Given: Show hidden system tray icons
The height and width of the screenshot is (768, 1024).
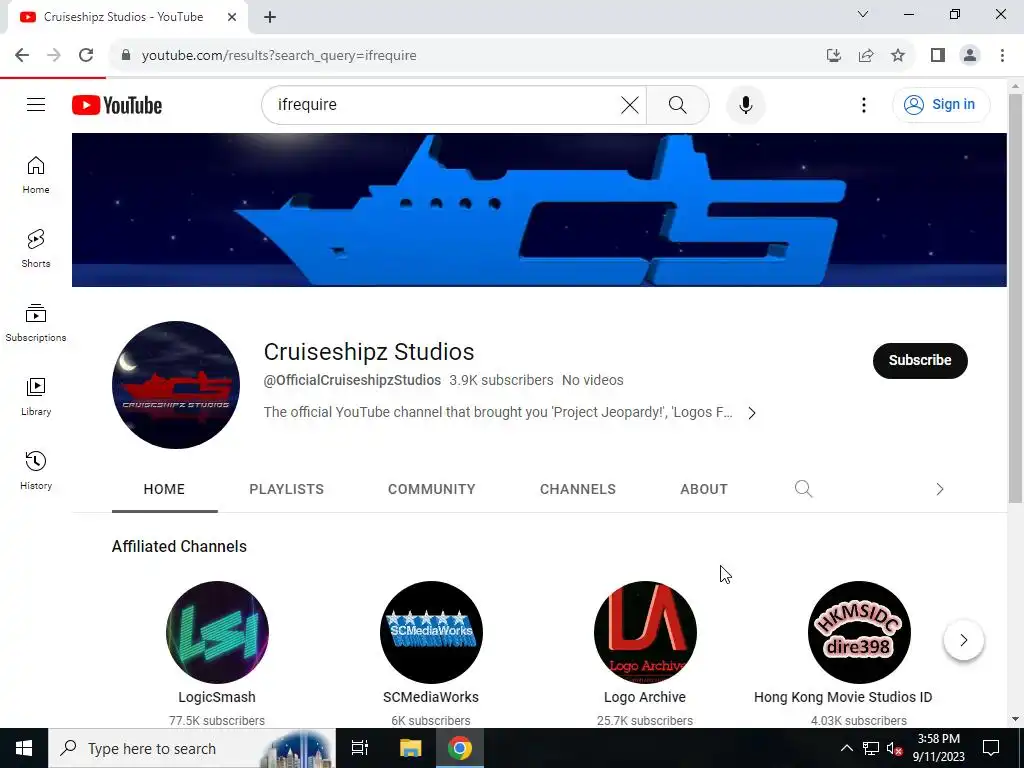Looking at the screenshot, I should click(846, 748).
